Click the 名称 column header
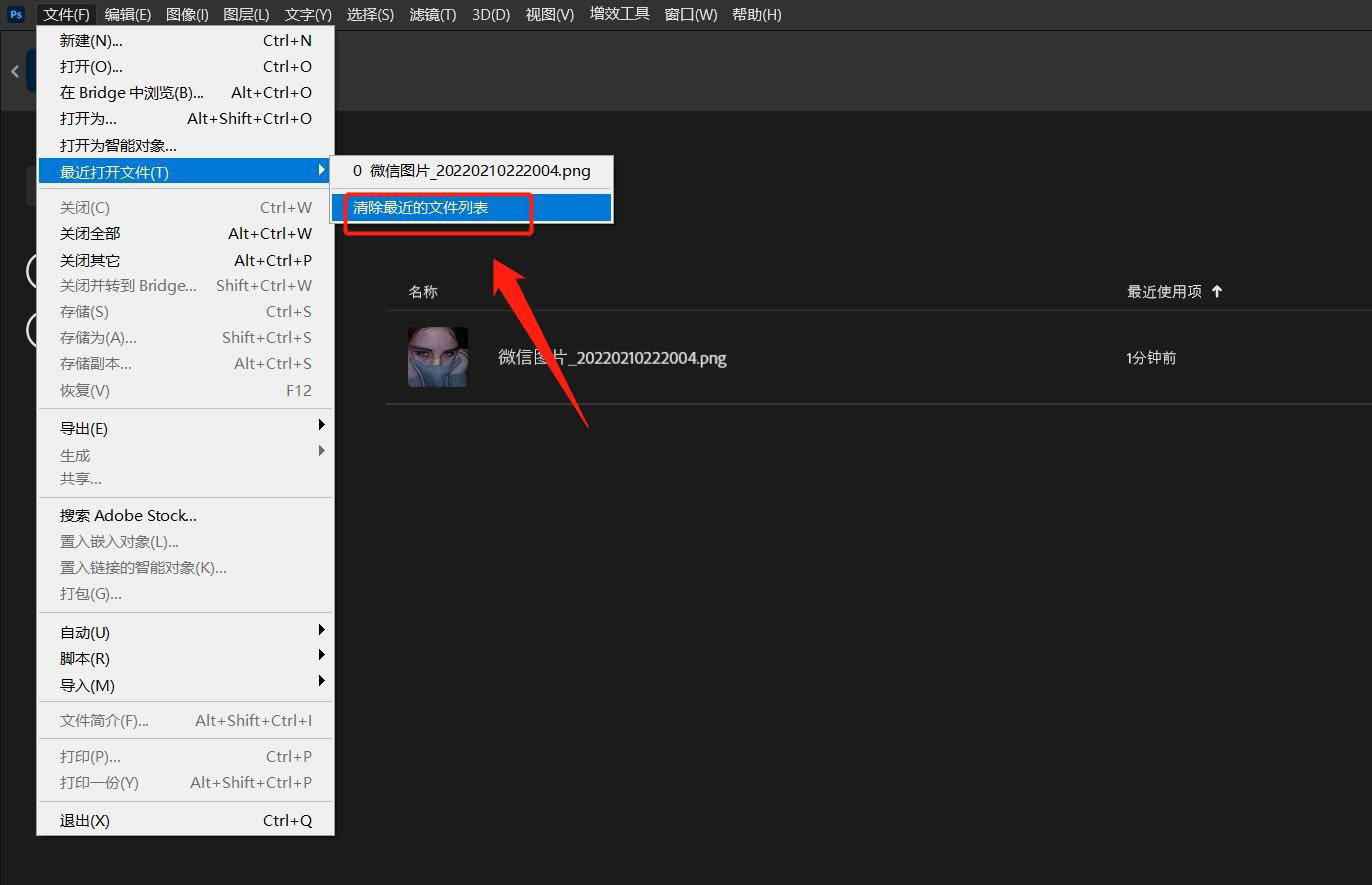The height and width of the screenshot is (885, 1372). pyautogui.click(x=423, y=292)
